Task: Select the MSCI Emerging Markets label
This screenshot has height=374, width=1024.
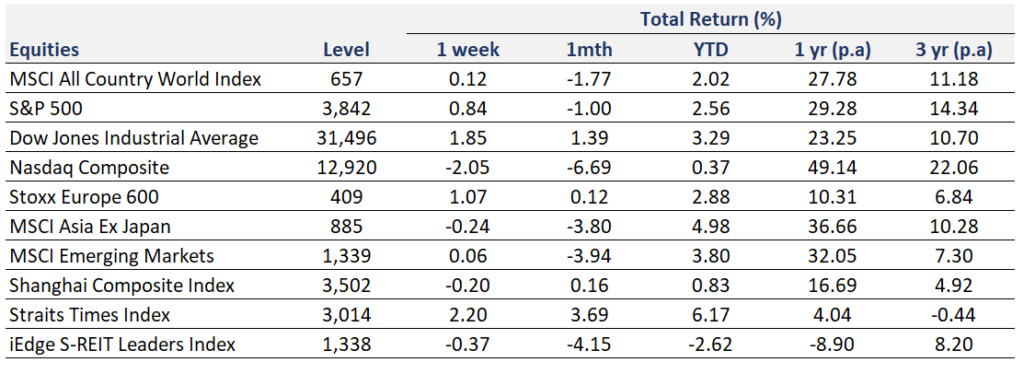Action: click(x=112, y=256)
